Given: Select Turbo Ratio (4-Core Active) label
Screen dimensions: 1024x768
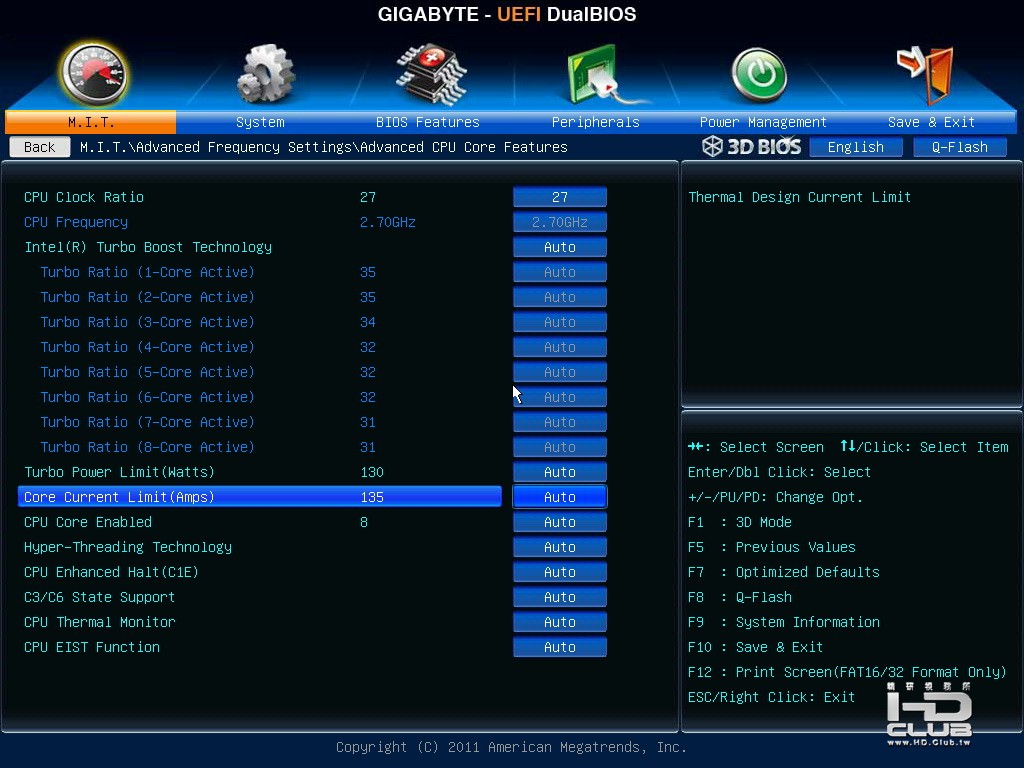Looking at the screenshot, I should tap(147, 347).
